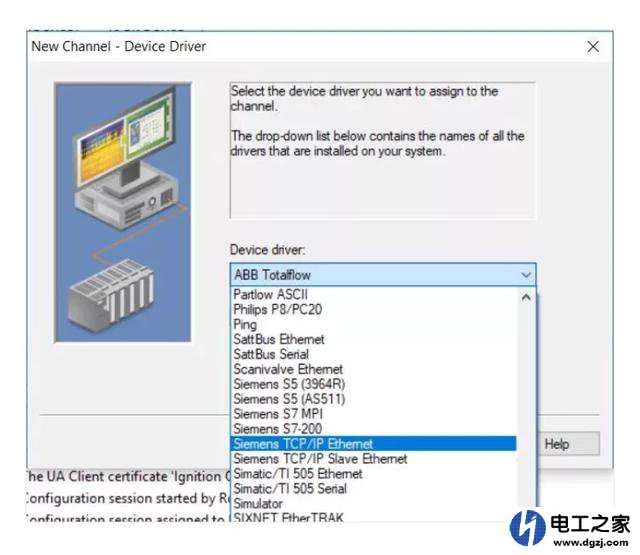Click the Configuration session started log entry
640x555 pixels.
pyautogui.click(x=129, y=498)
